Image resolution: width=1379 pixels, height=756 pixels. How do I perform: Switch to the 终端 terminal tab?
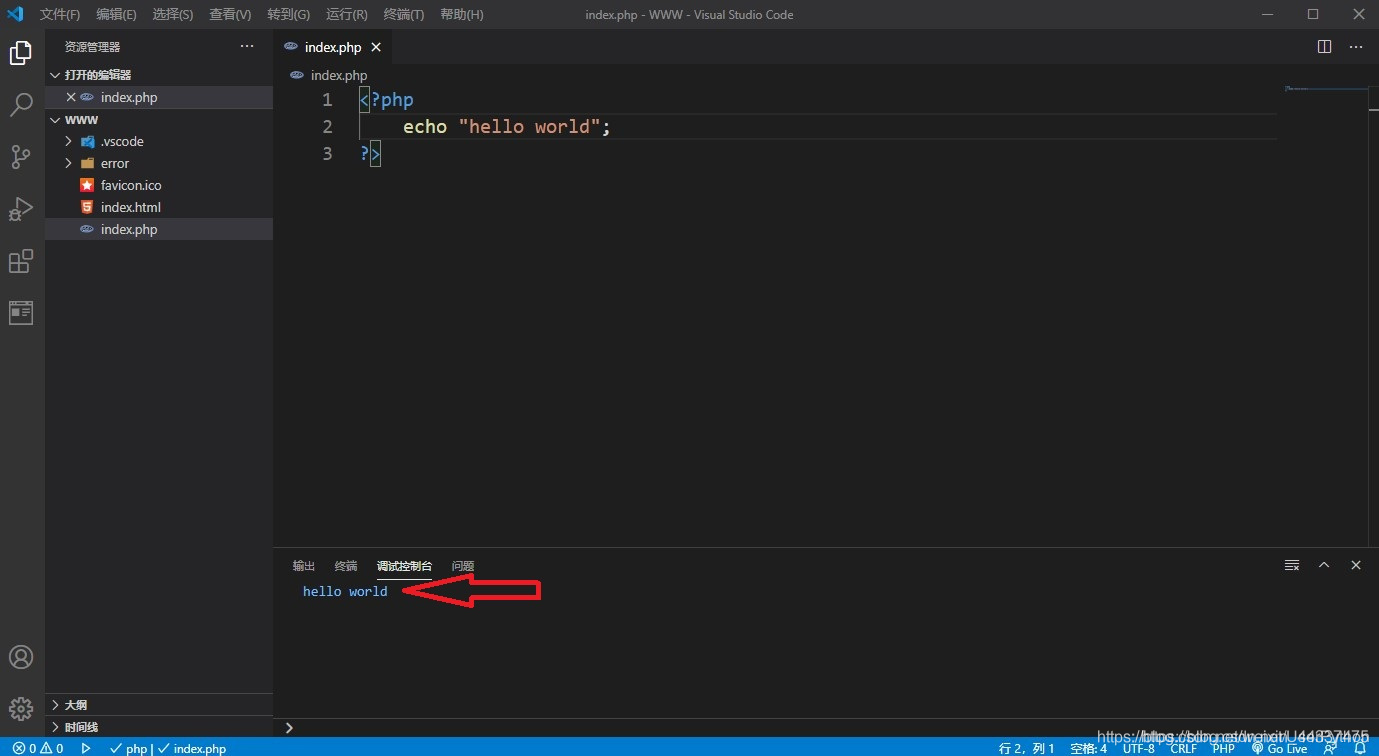pos(345,566)
